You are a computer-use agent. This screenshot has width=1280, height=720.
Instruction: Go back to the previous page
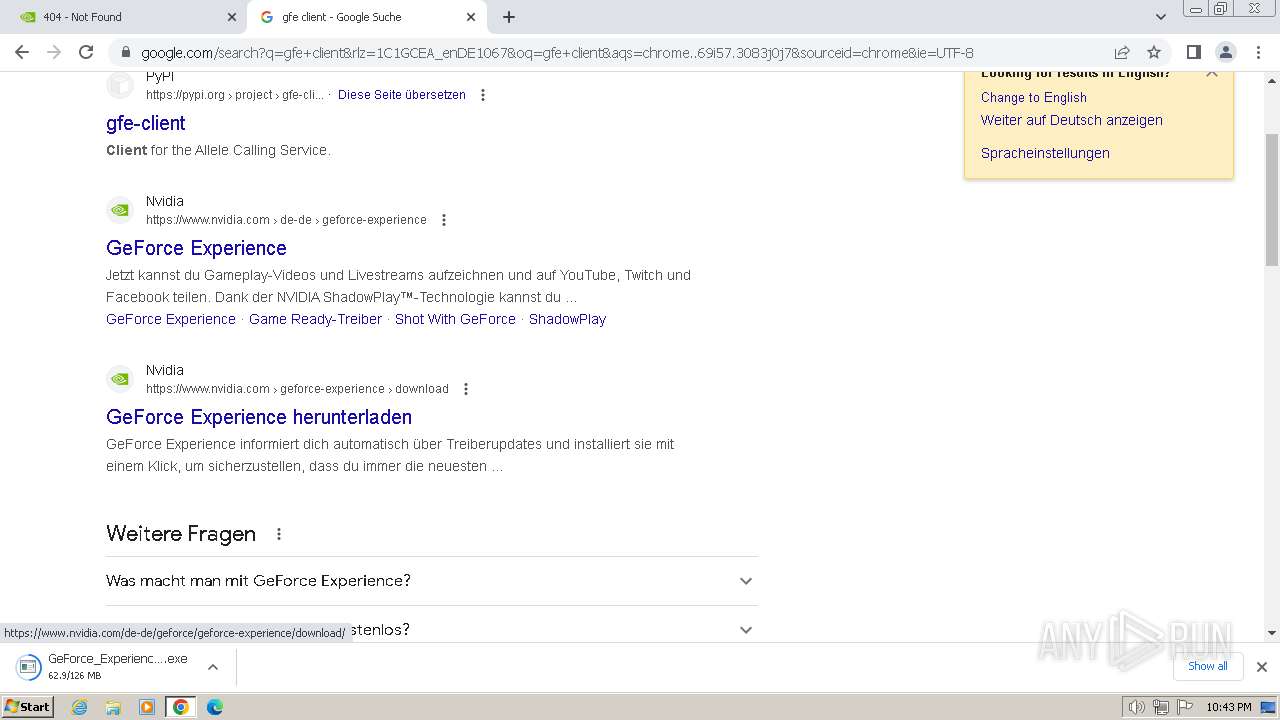pos(22,52)
